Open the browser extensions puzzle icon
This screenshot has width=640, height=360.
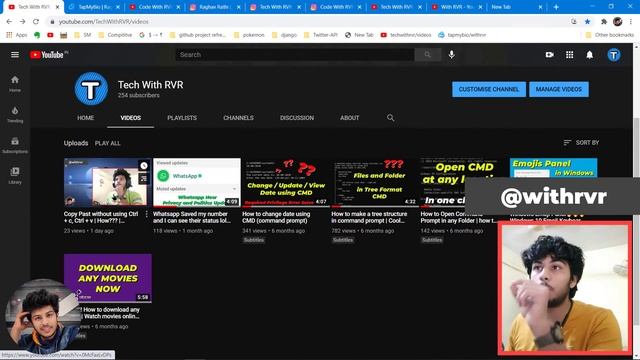point(604,22)
